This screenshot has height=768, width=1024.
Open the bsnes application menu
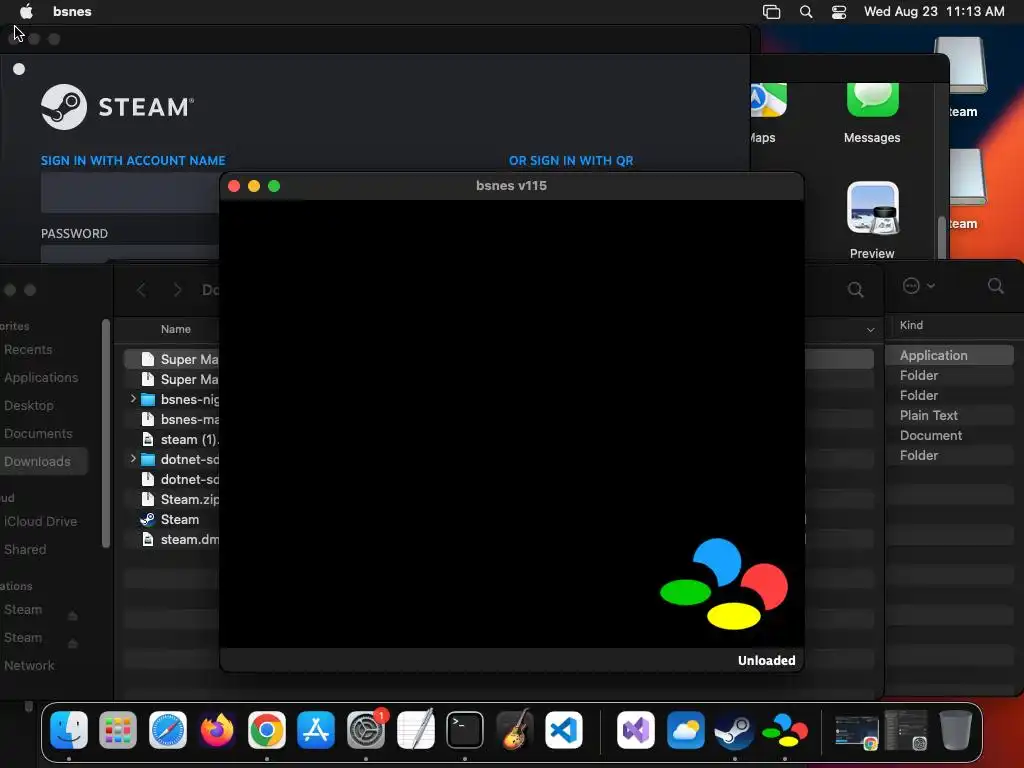[x=72, y=11]
